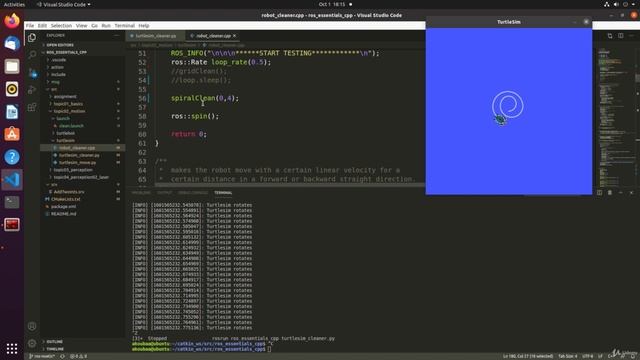This screenshot has height=360, width=640.
Task: Open the File menu
Action: [30, 25]
